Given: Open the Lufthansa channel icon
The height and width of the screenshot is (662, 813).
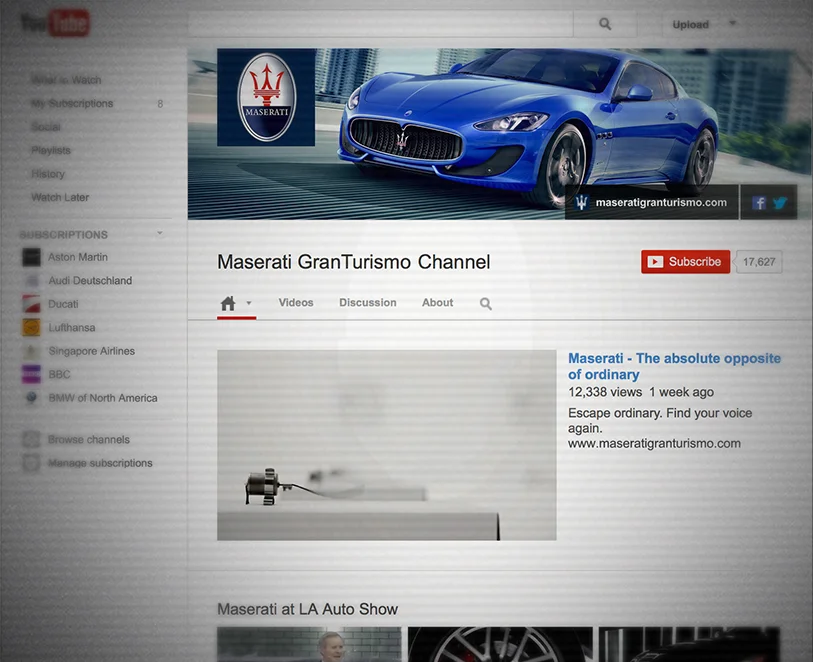Looking at the screenshot, I should [31, 327].
